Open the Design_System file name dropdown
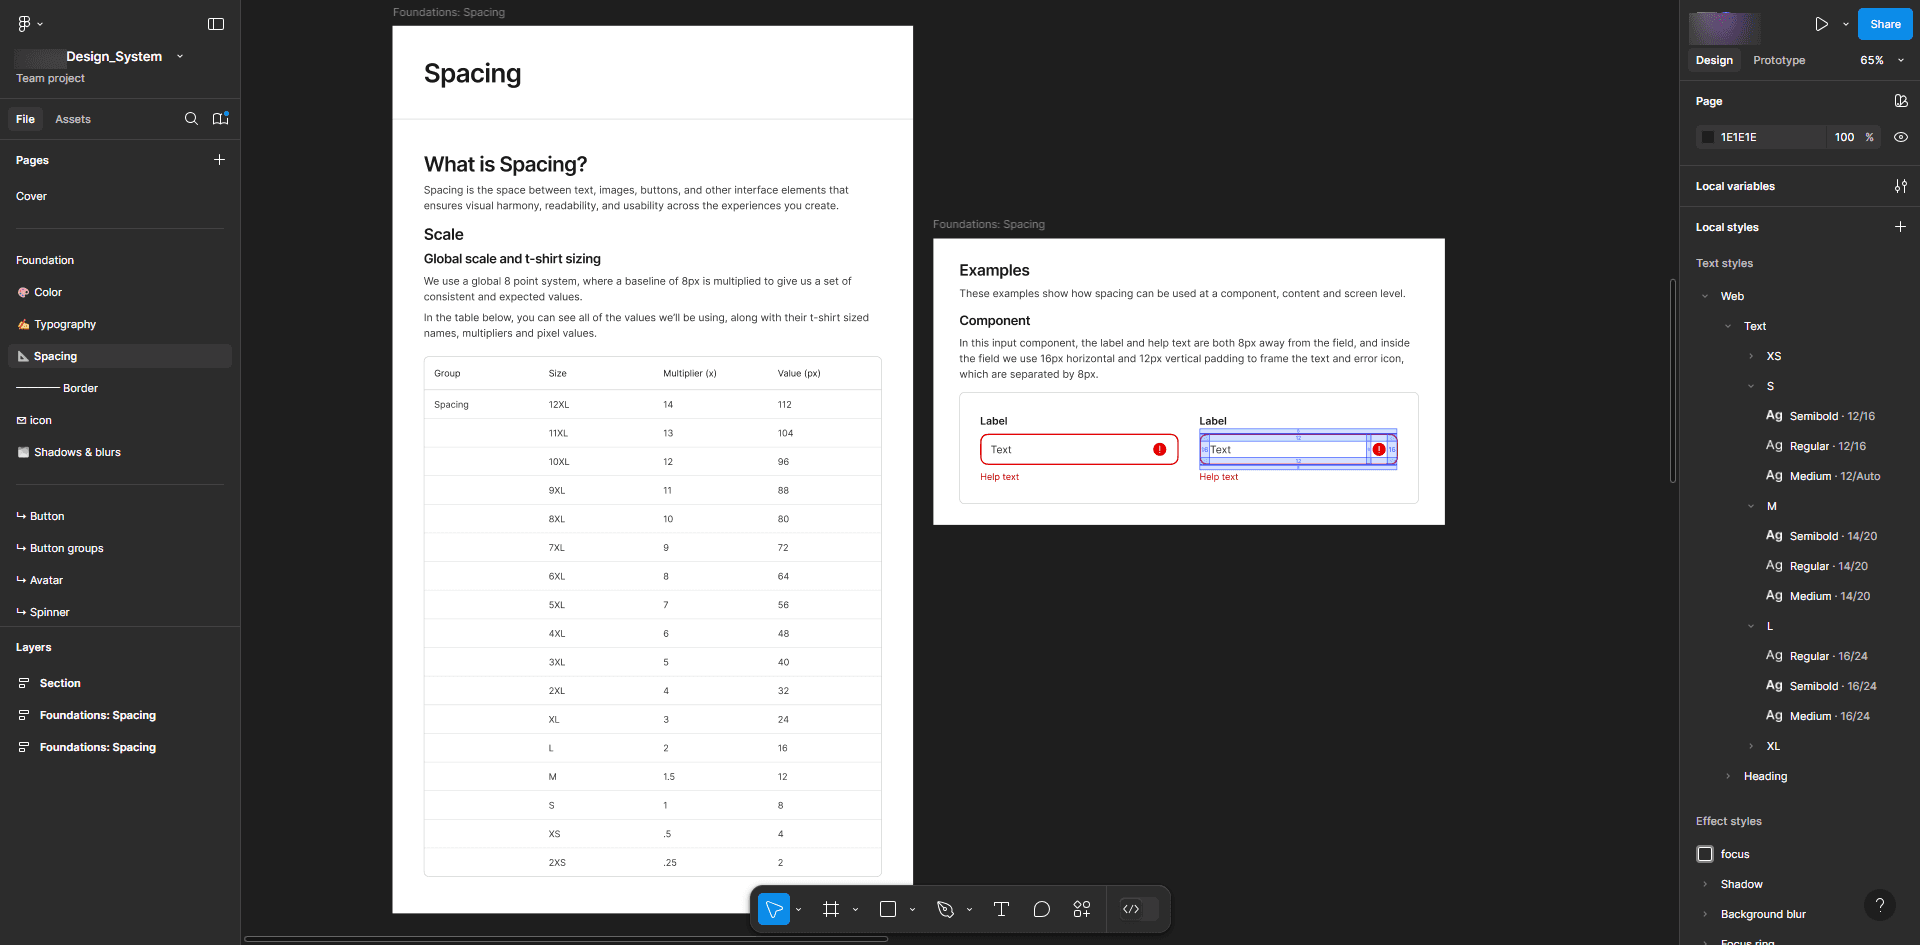This screenshot has width=1920, height=945. pyautogui.click(x=180, y=56)
